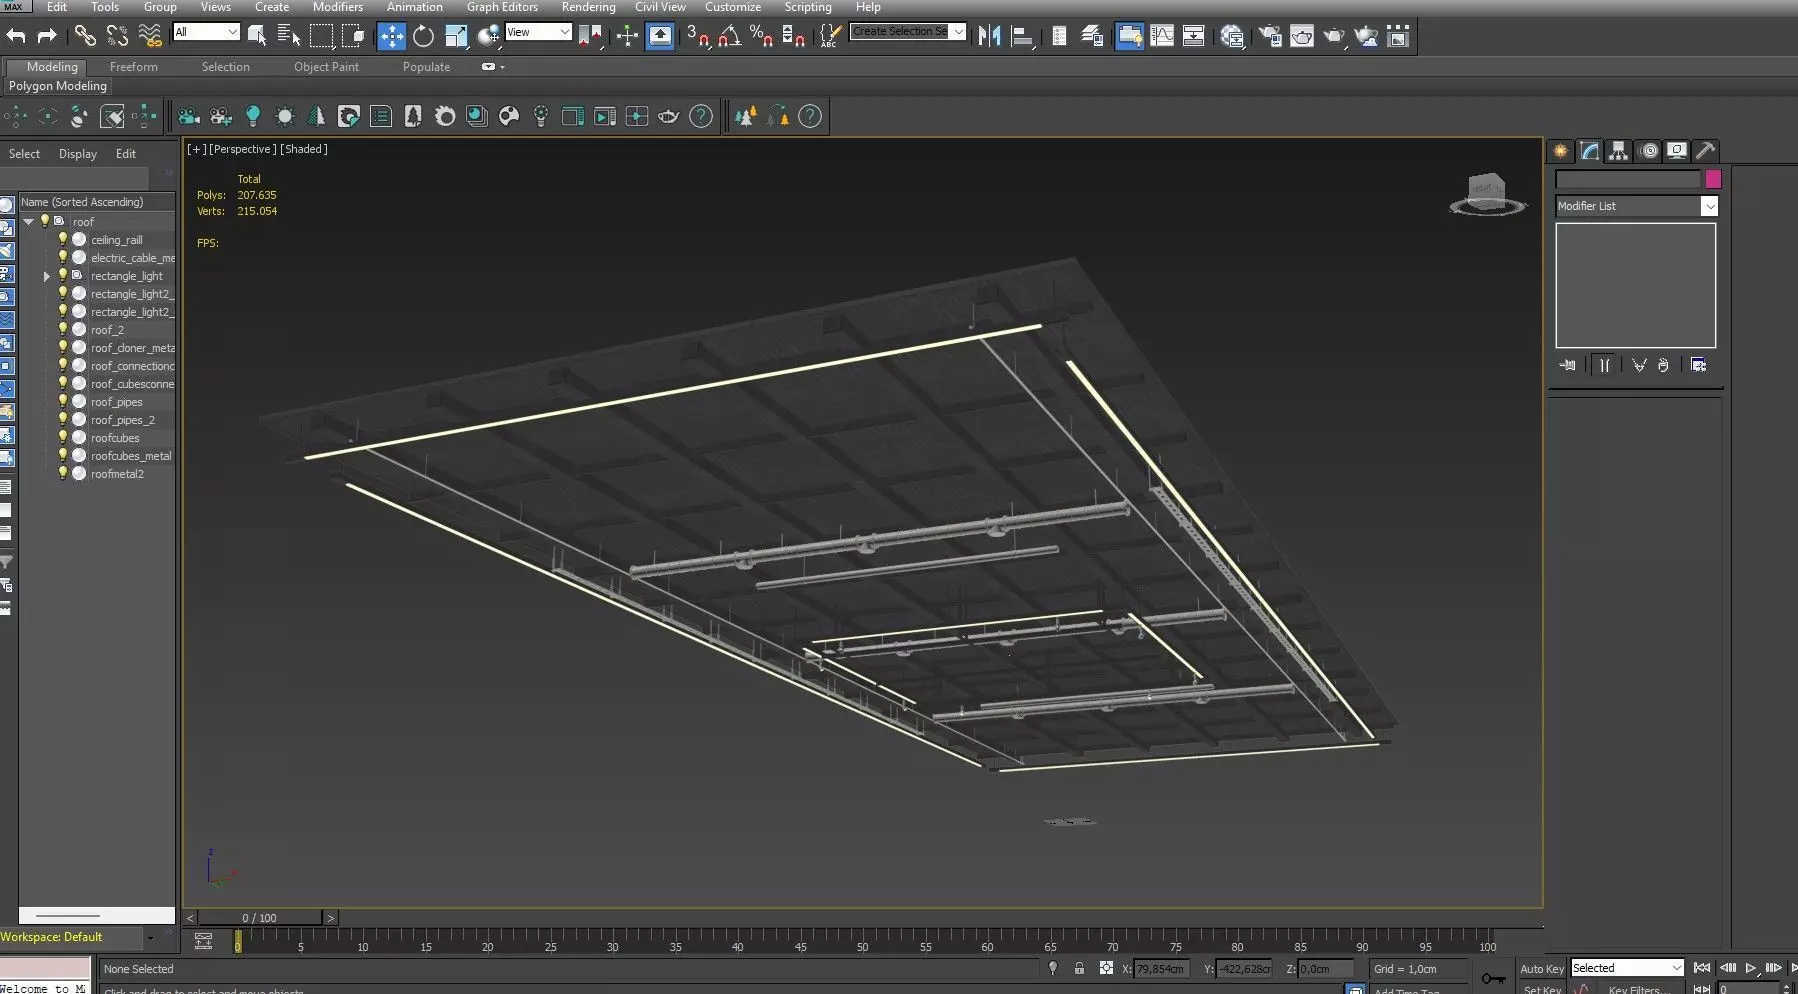Open the Material Editor icon
The image size is (1798, 994).
click(x=1232, y=36)
